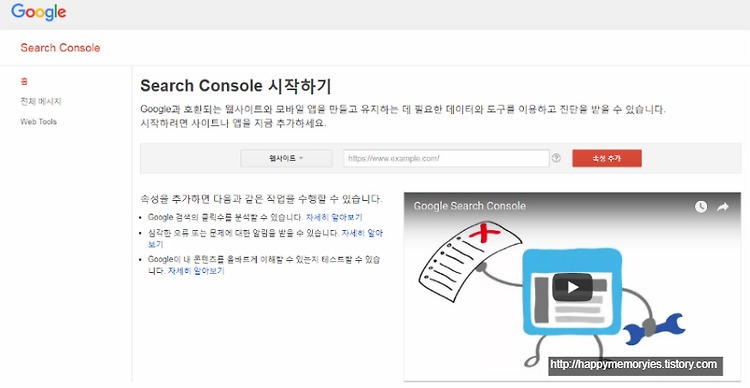Click the red 속성 추가 button

tap(607, 158)
